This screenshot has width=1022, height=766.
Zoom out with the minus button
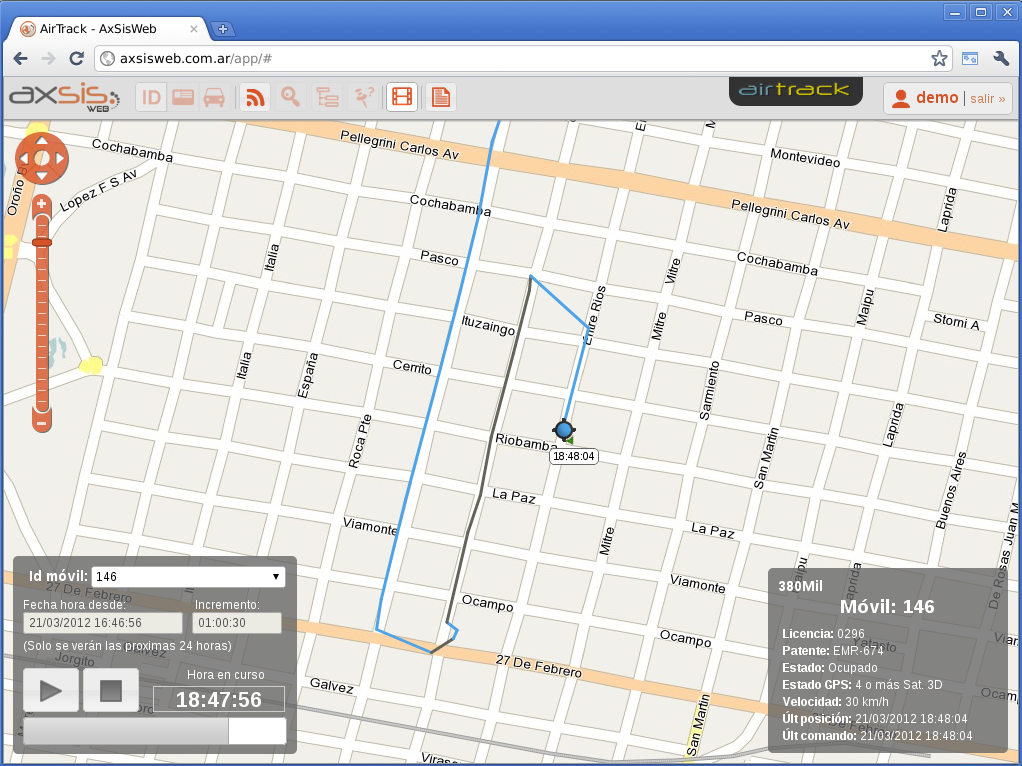(x=42, y=423)
